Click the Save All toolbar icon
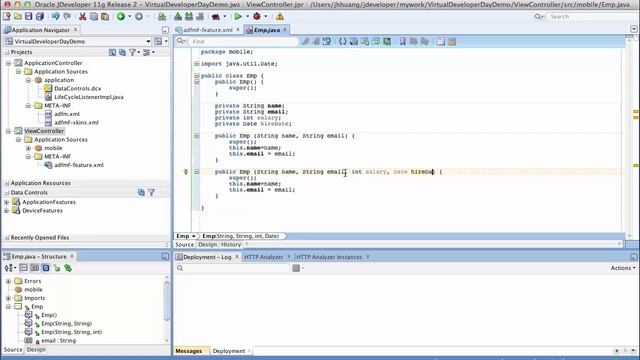640x360 pixels. click(x=40, y=17)
